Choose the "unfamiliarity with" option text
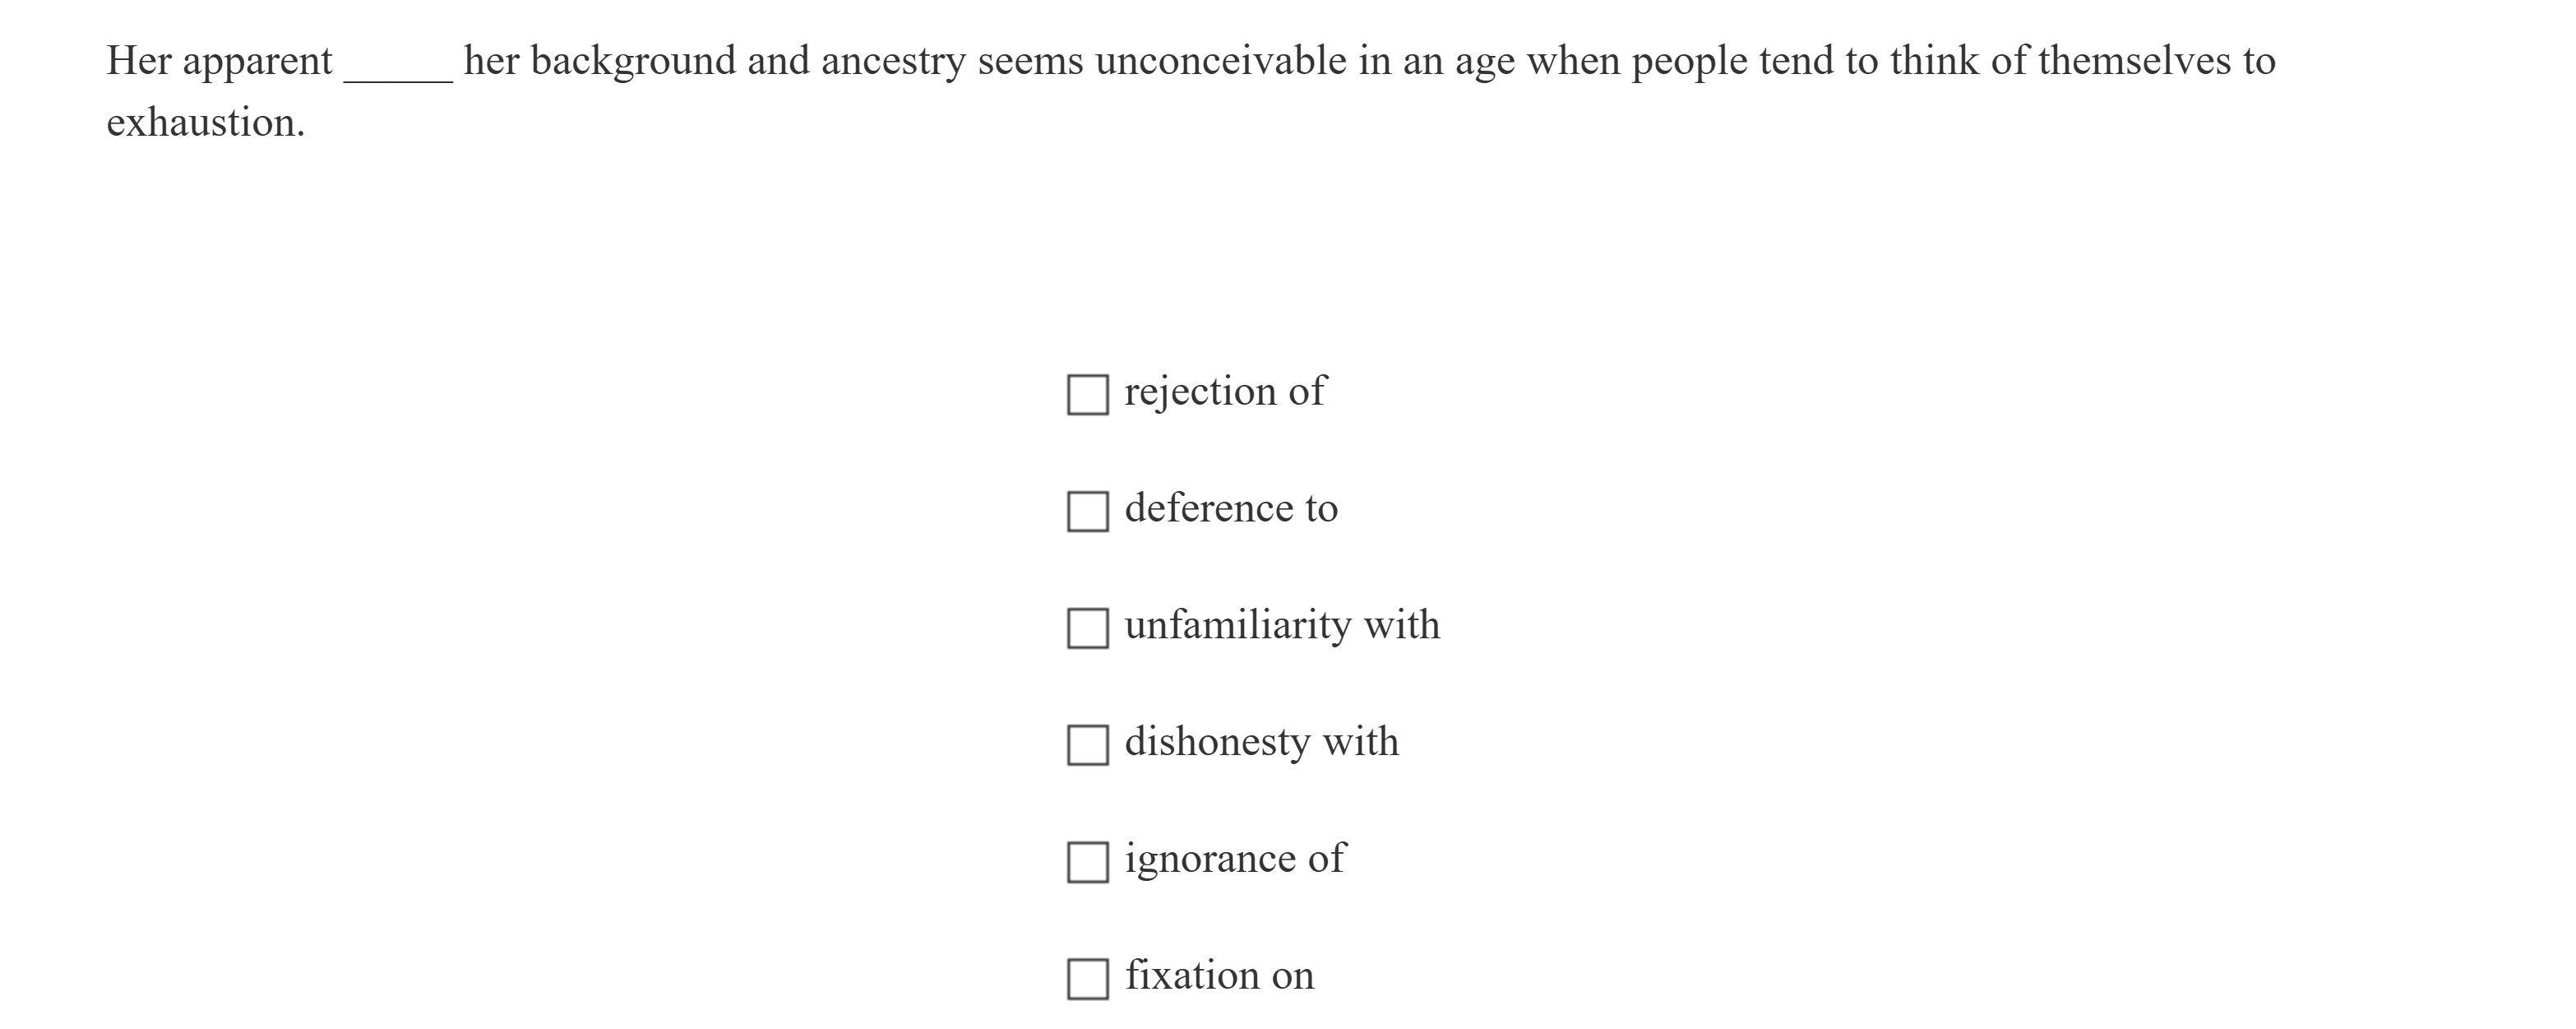2576x1029 pixels. (x=1281, y=625)
